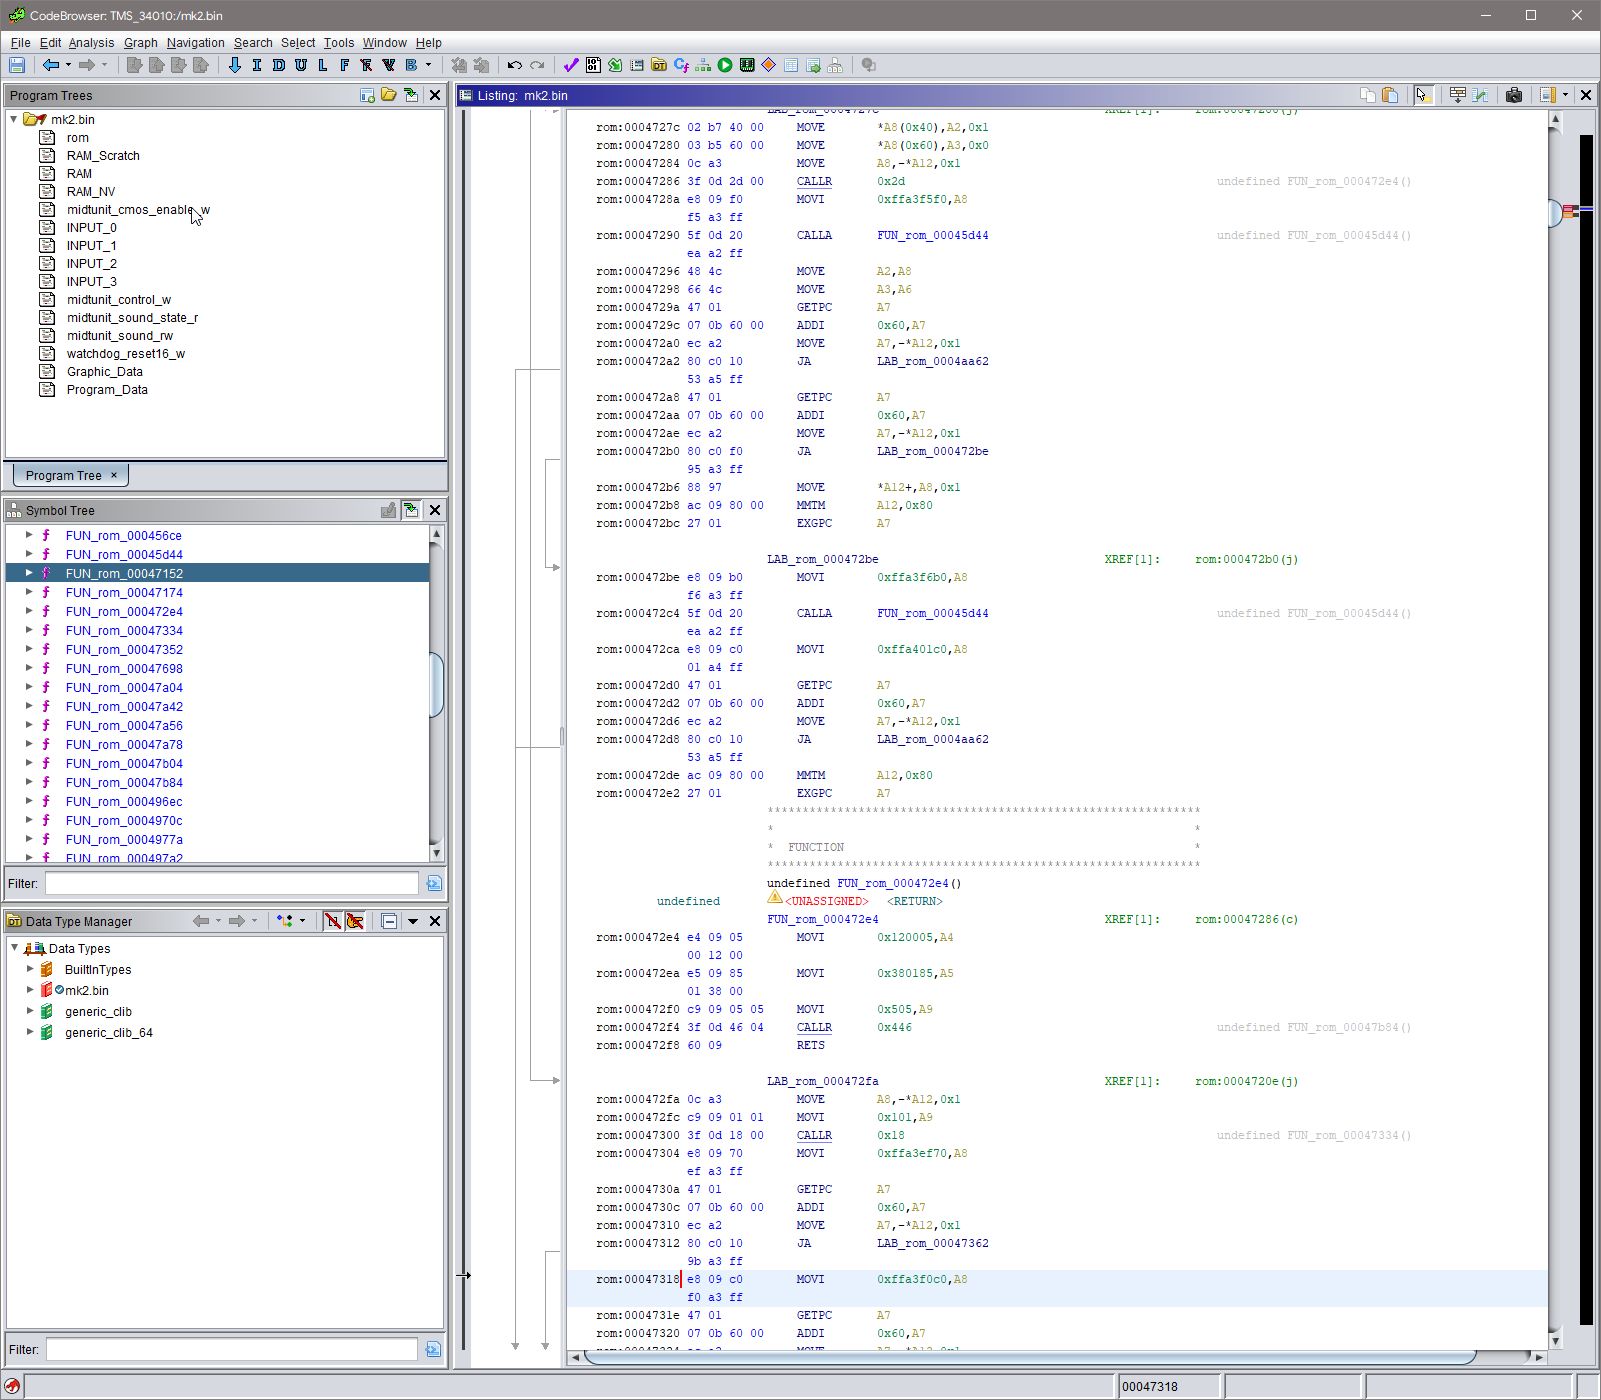The image size is (1601, 1400).
Task: Click inside the Symbol Tree filter field
Action: [x=230, y=883]
